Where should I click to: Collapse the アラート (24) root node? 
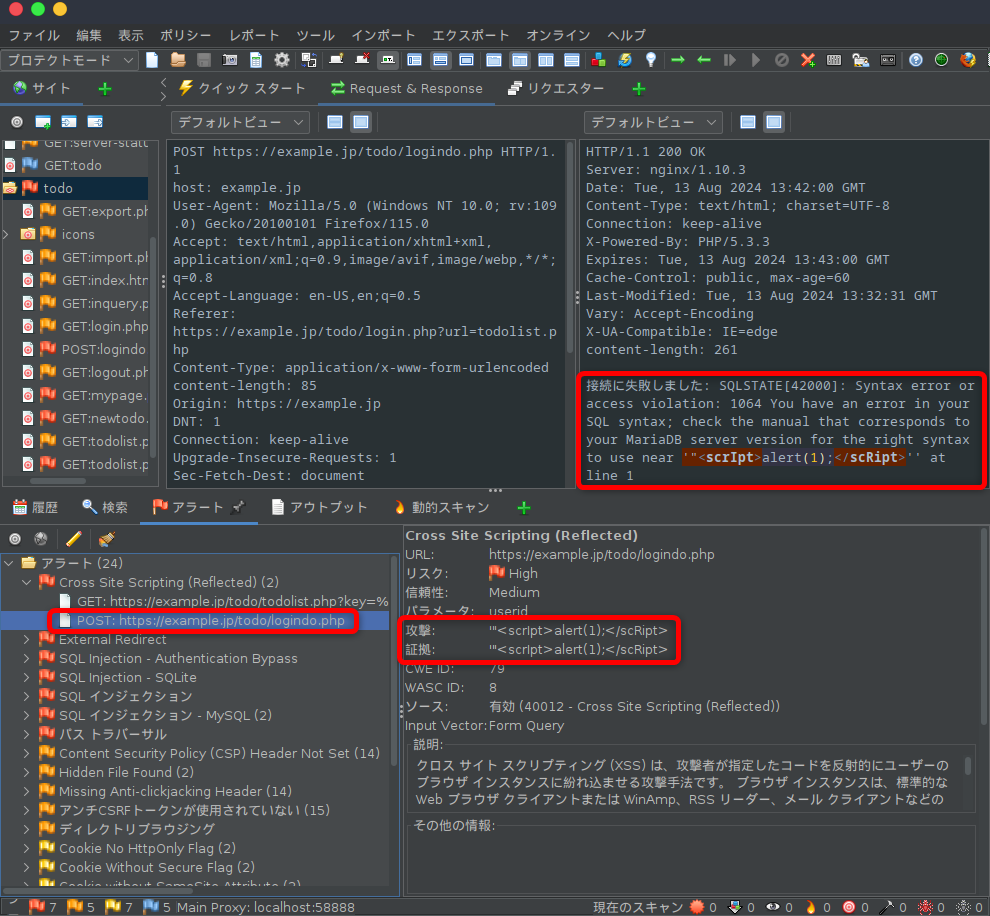pos(8,562)
